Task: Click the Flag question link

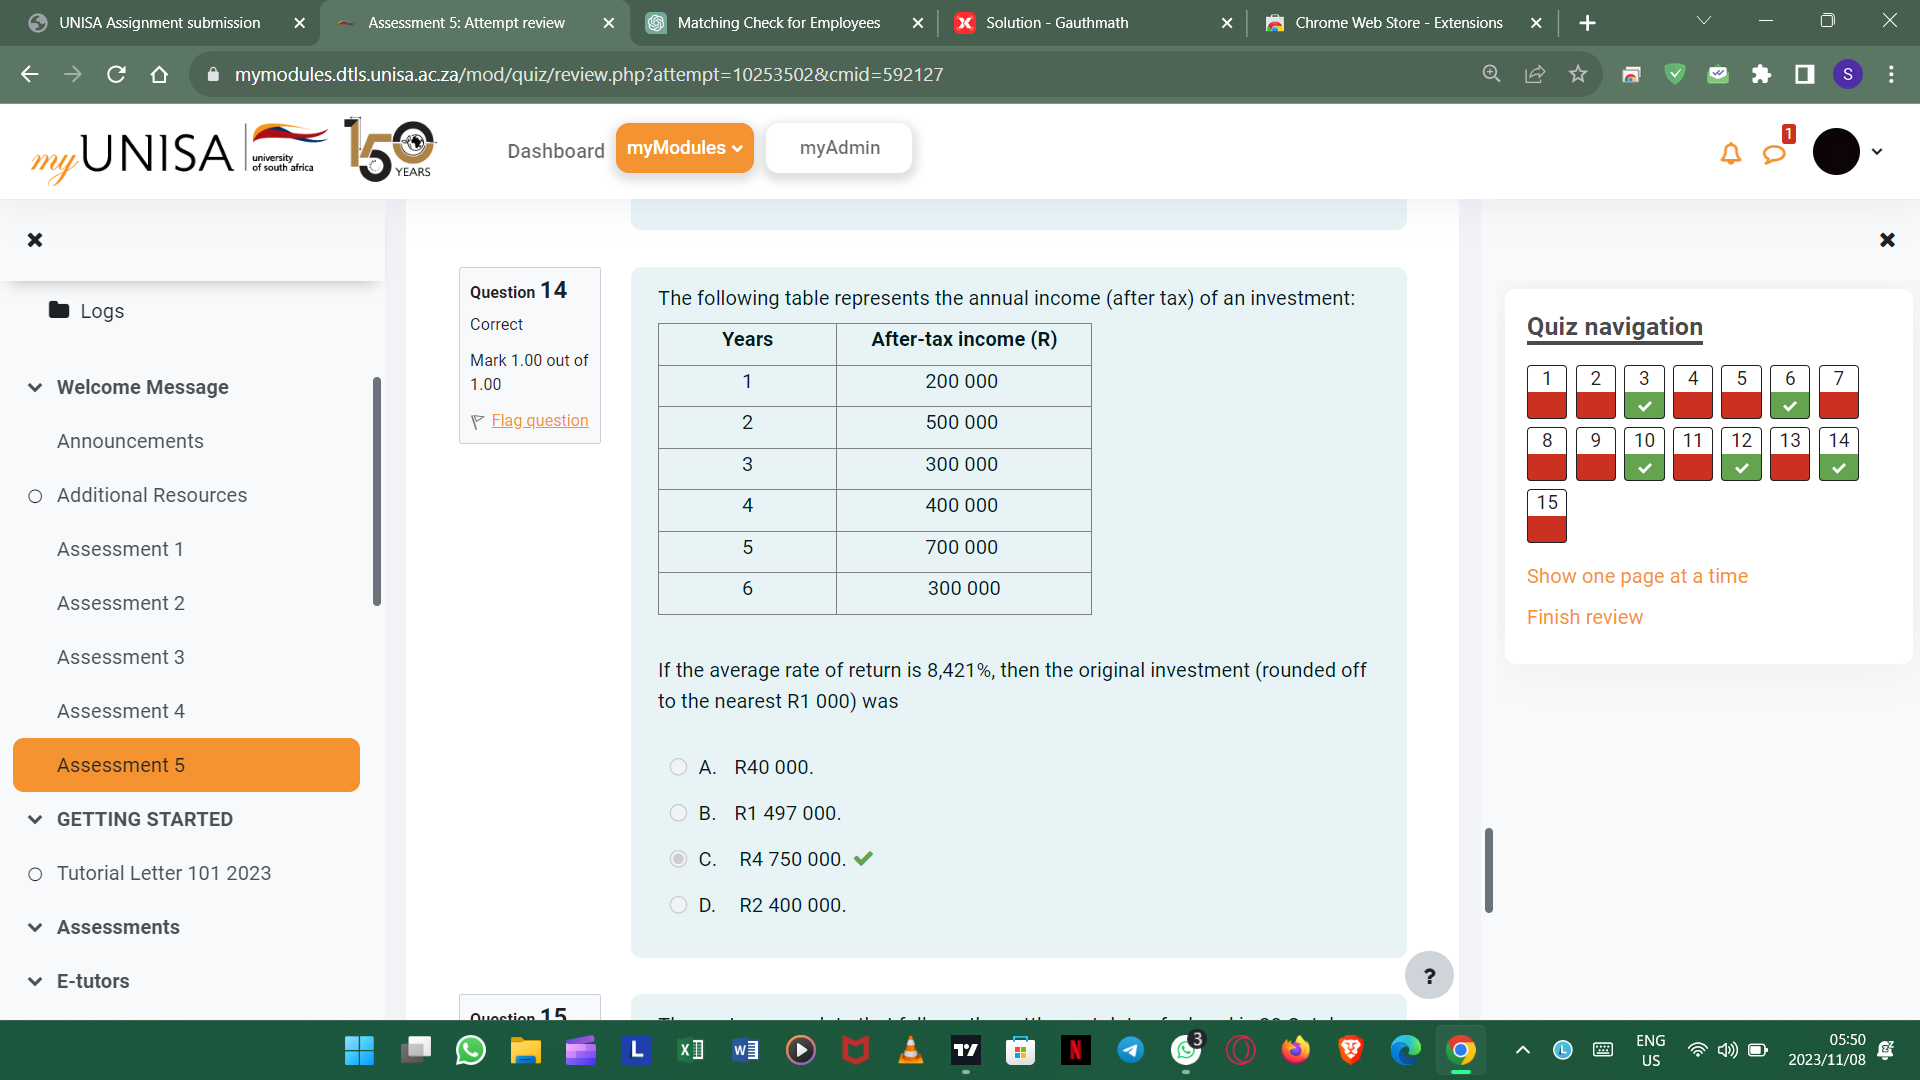Action: (539, 421)
